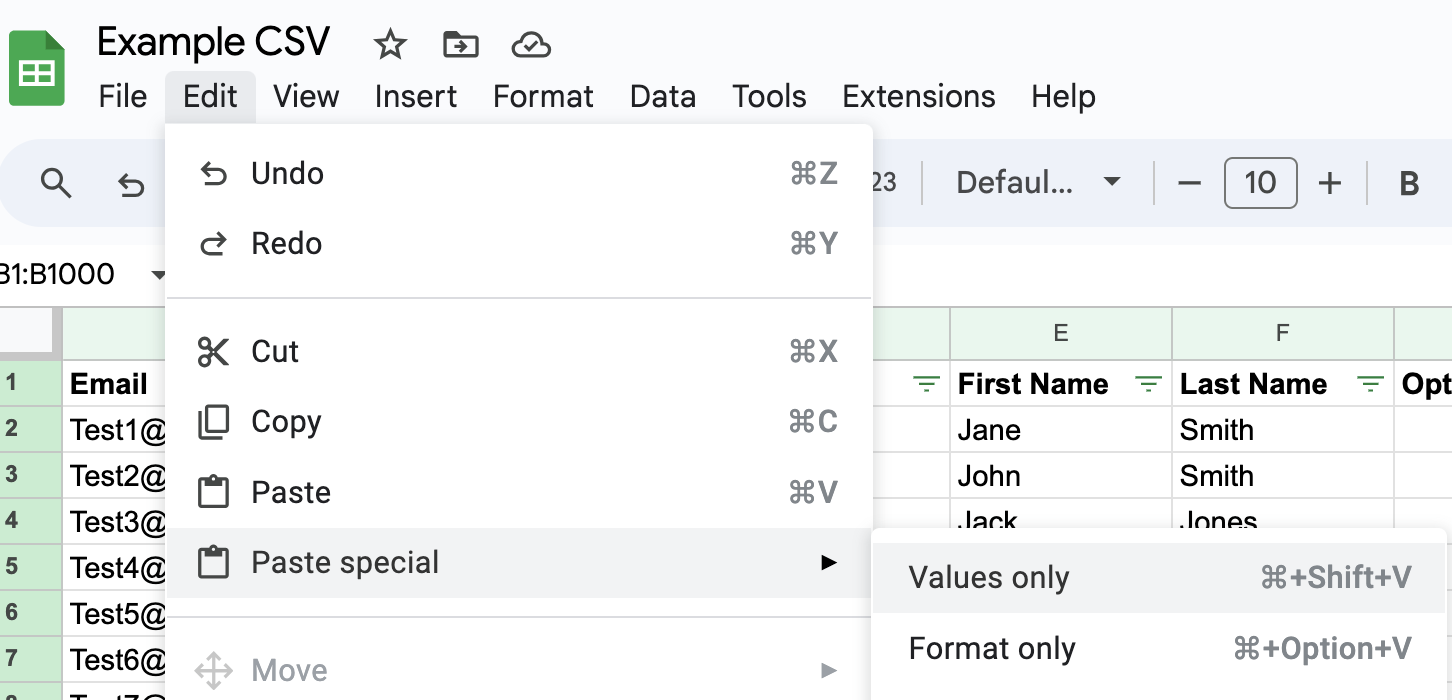Image resolution: width=1452 pixels, height=700 pixels.
Task: Select Values only from Paste special
Action: click(988, 577)
